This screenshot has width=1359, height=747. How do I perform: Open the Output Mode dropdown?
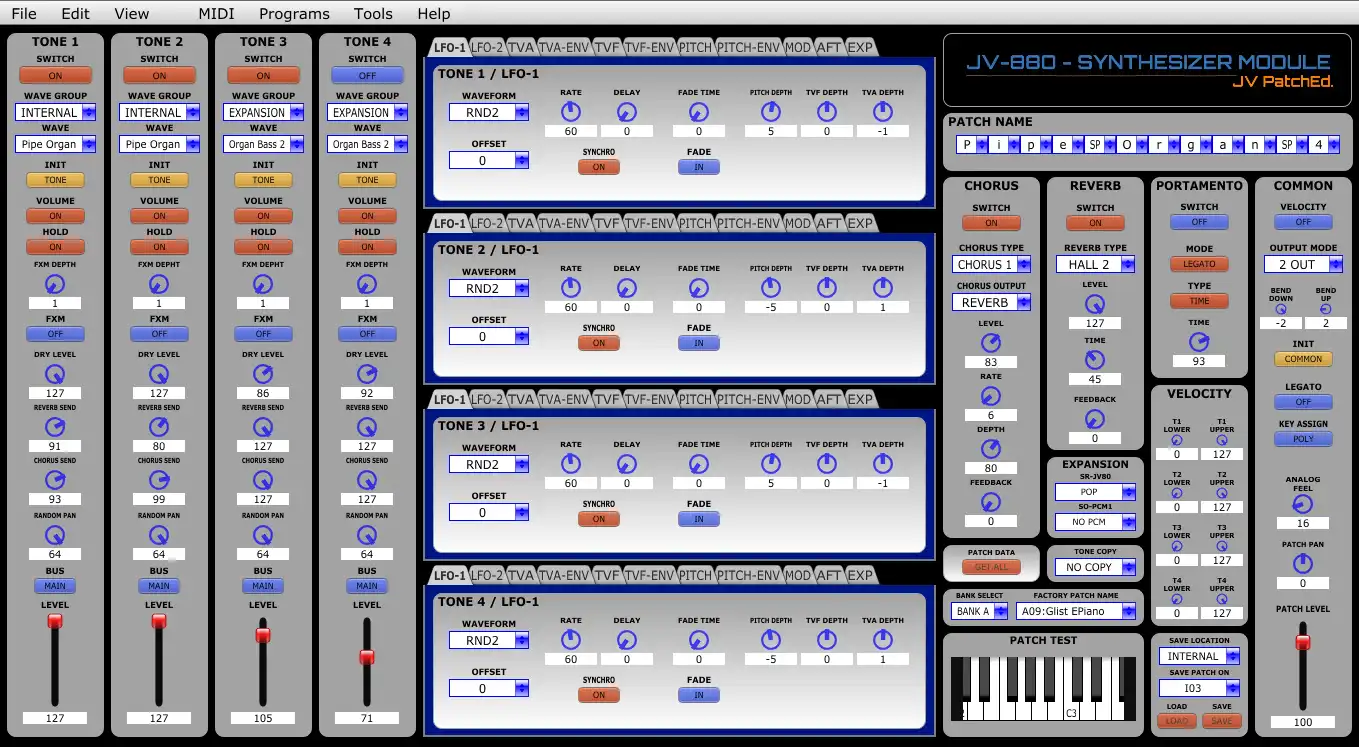pos(1303,264)
